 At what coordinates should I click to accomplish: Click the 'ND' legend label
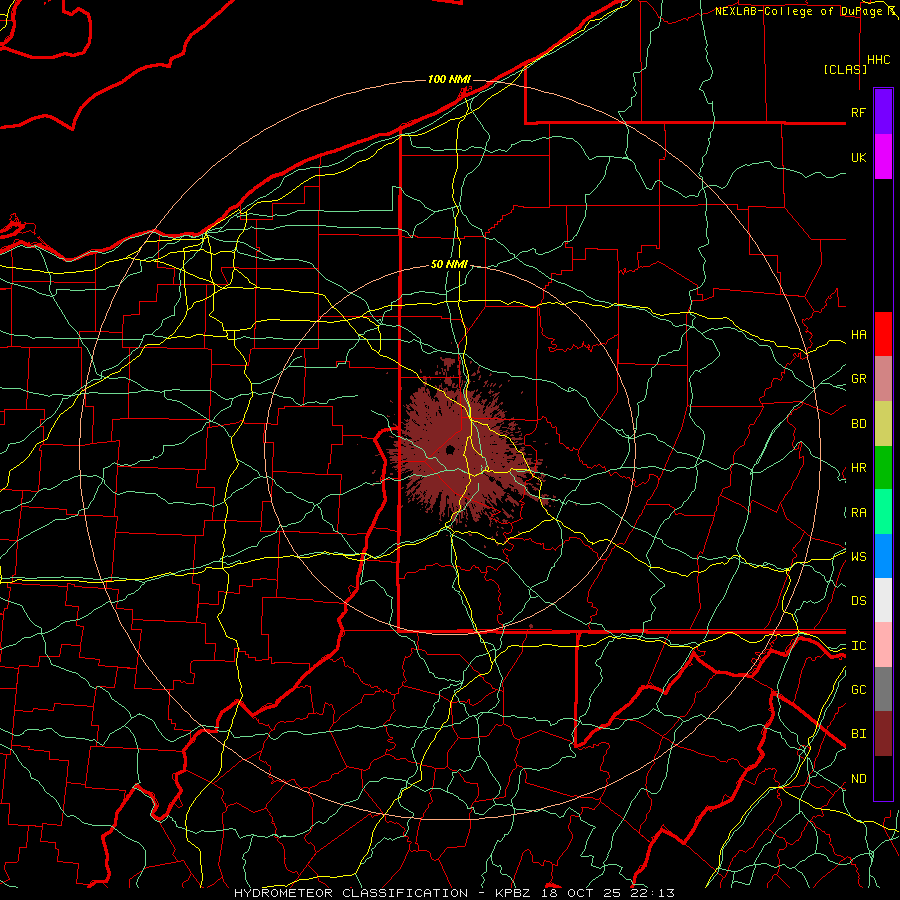(858, 779)
